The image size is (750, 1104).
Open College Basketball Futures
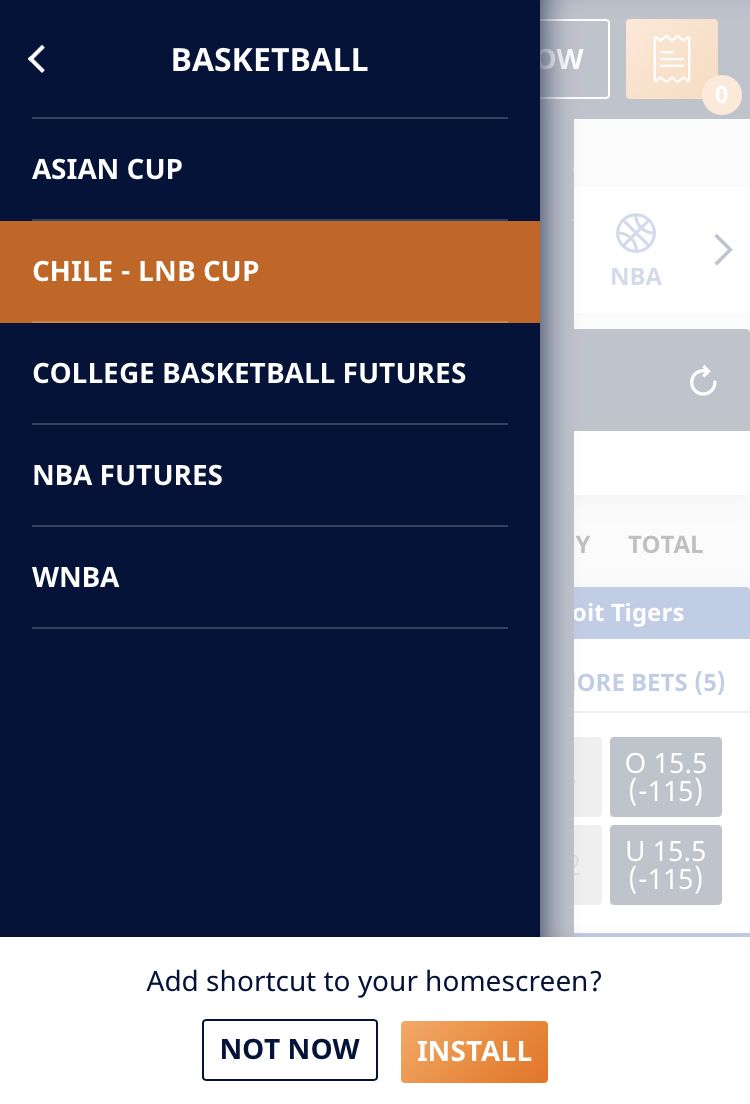point(270,373)
